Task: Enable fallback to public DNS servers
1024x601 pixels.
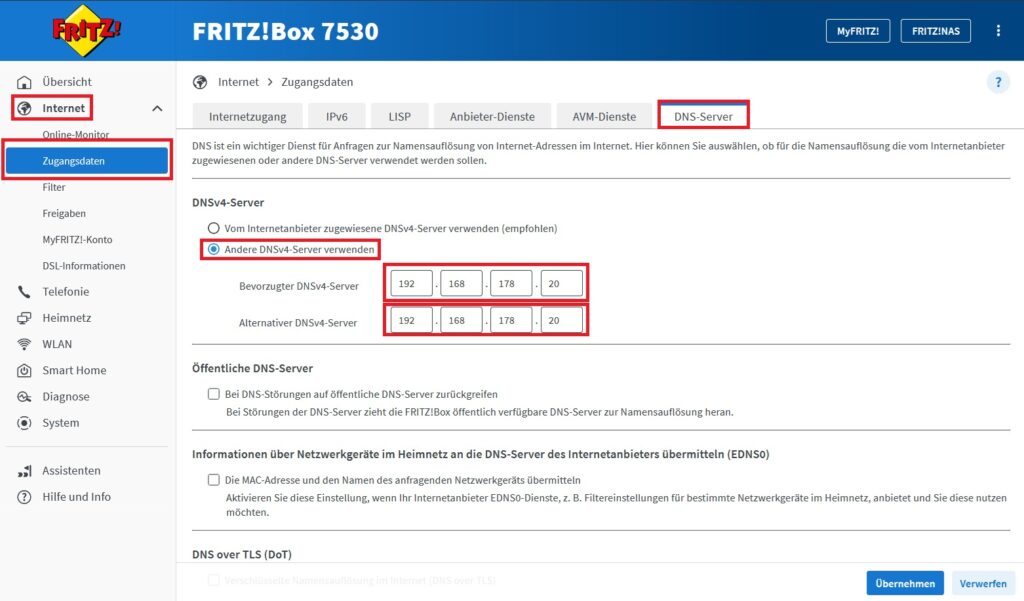Action: [214, 394]
